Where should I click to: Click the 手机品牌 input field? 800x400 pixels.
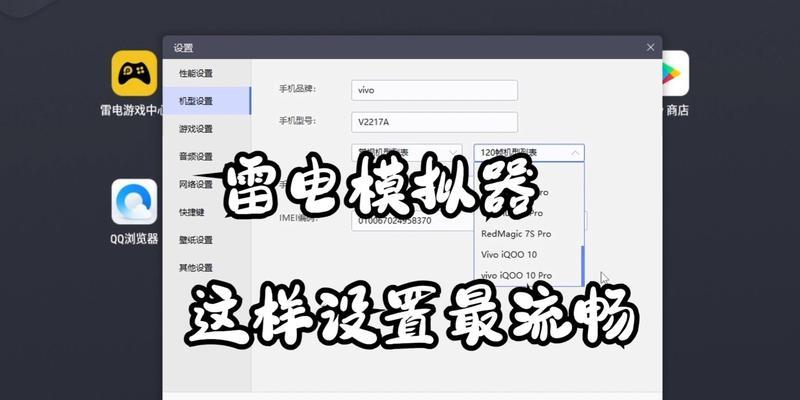pos(434,90)
